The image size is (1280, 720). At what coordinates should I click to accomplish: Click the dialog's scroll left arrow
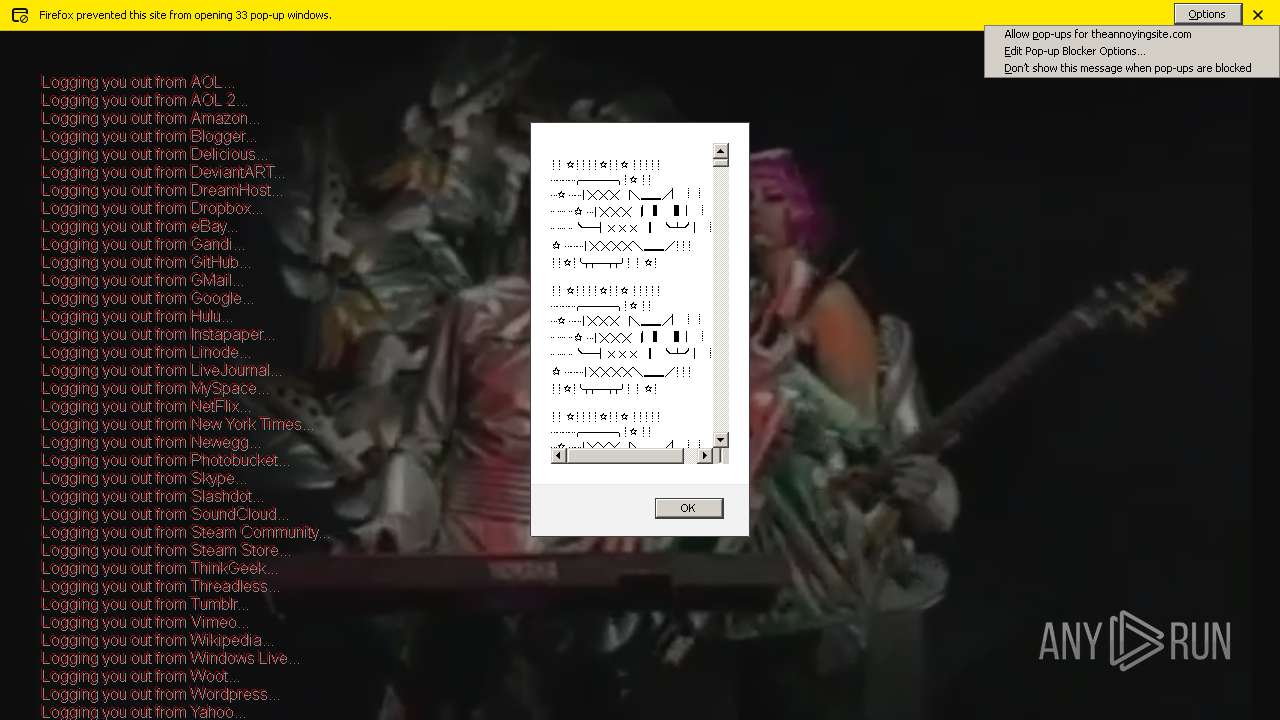(559, 456)
